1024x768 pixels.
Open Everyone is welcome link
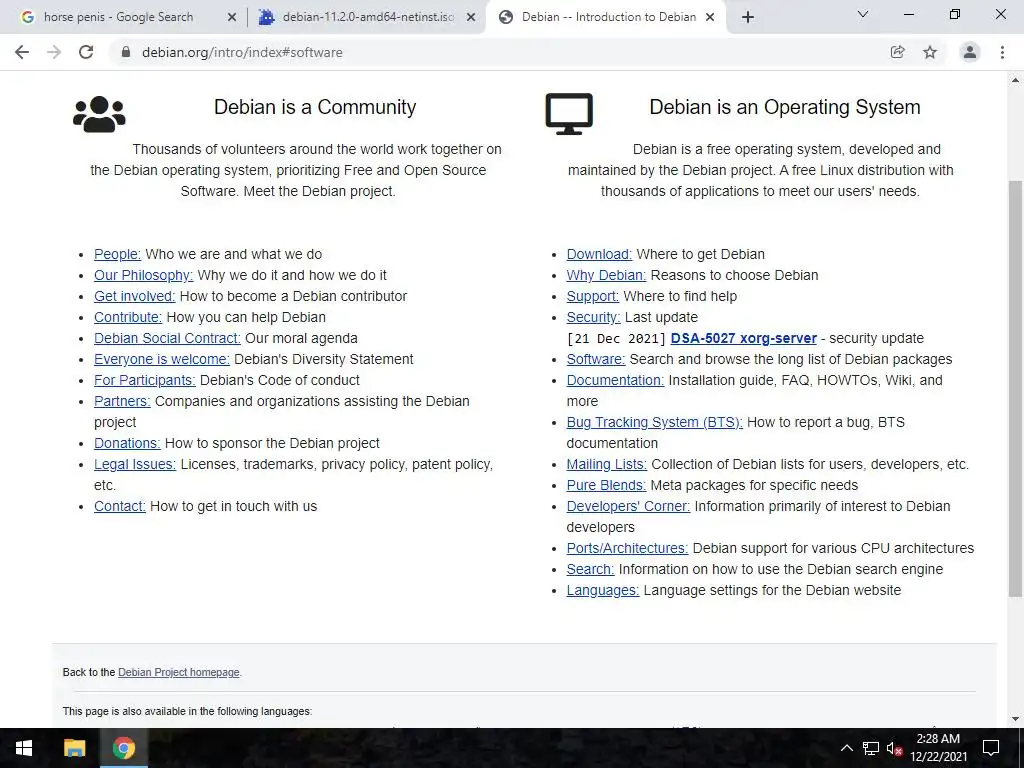[x=162, y=359]
